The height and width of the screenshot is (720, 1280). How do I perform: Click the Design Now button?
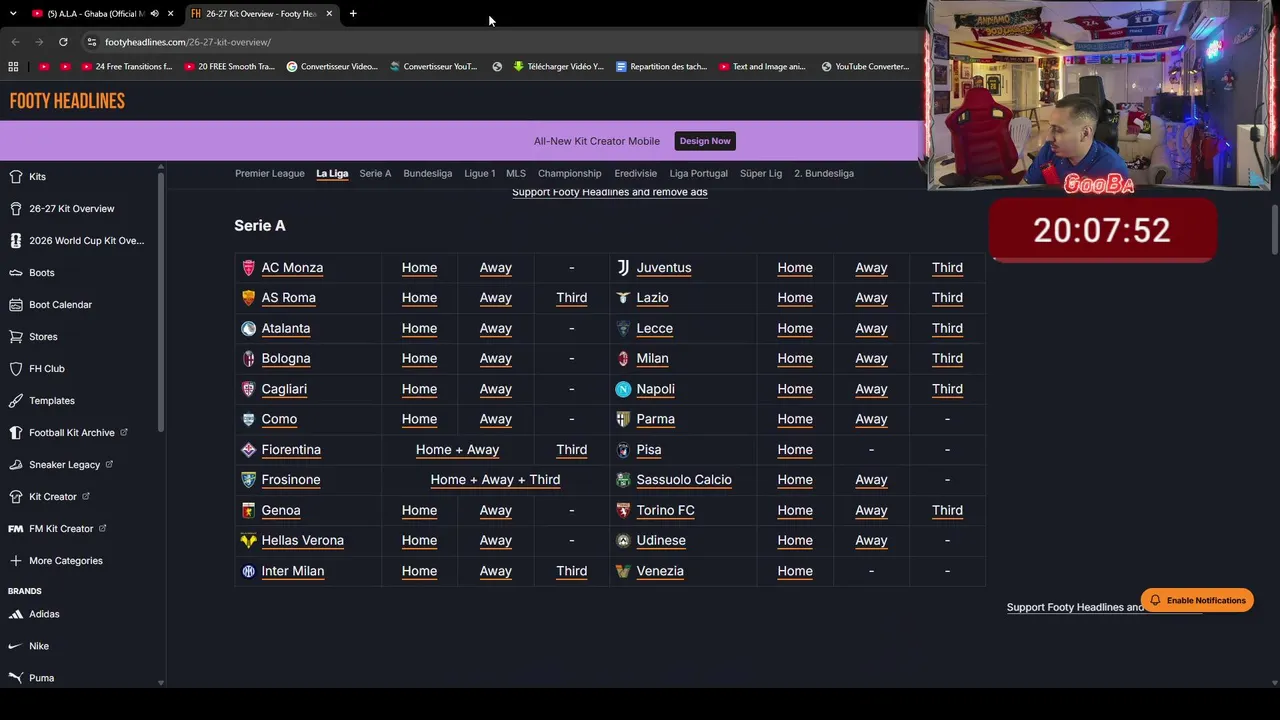[705, 141]
